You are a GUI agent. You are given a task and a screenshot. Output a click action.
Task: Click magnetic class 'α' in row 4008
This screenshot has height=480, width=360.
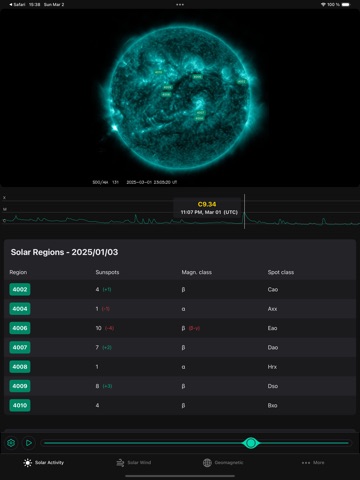[183, 367]
